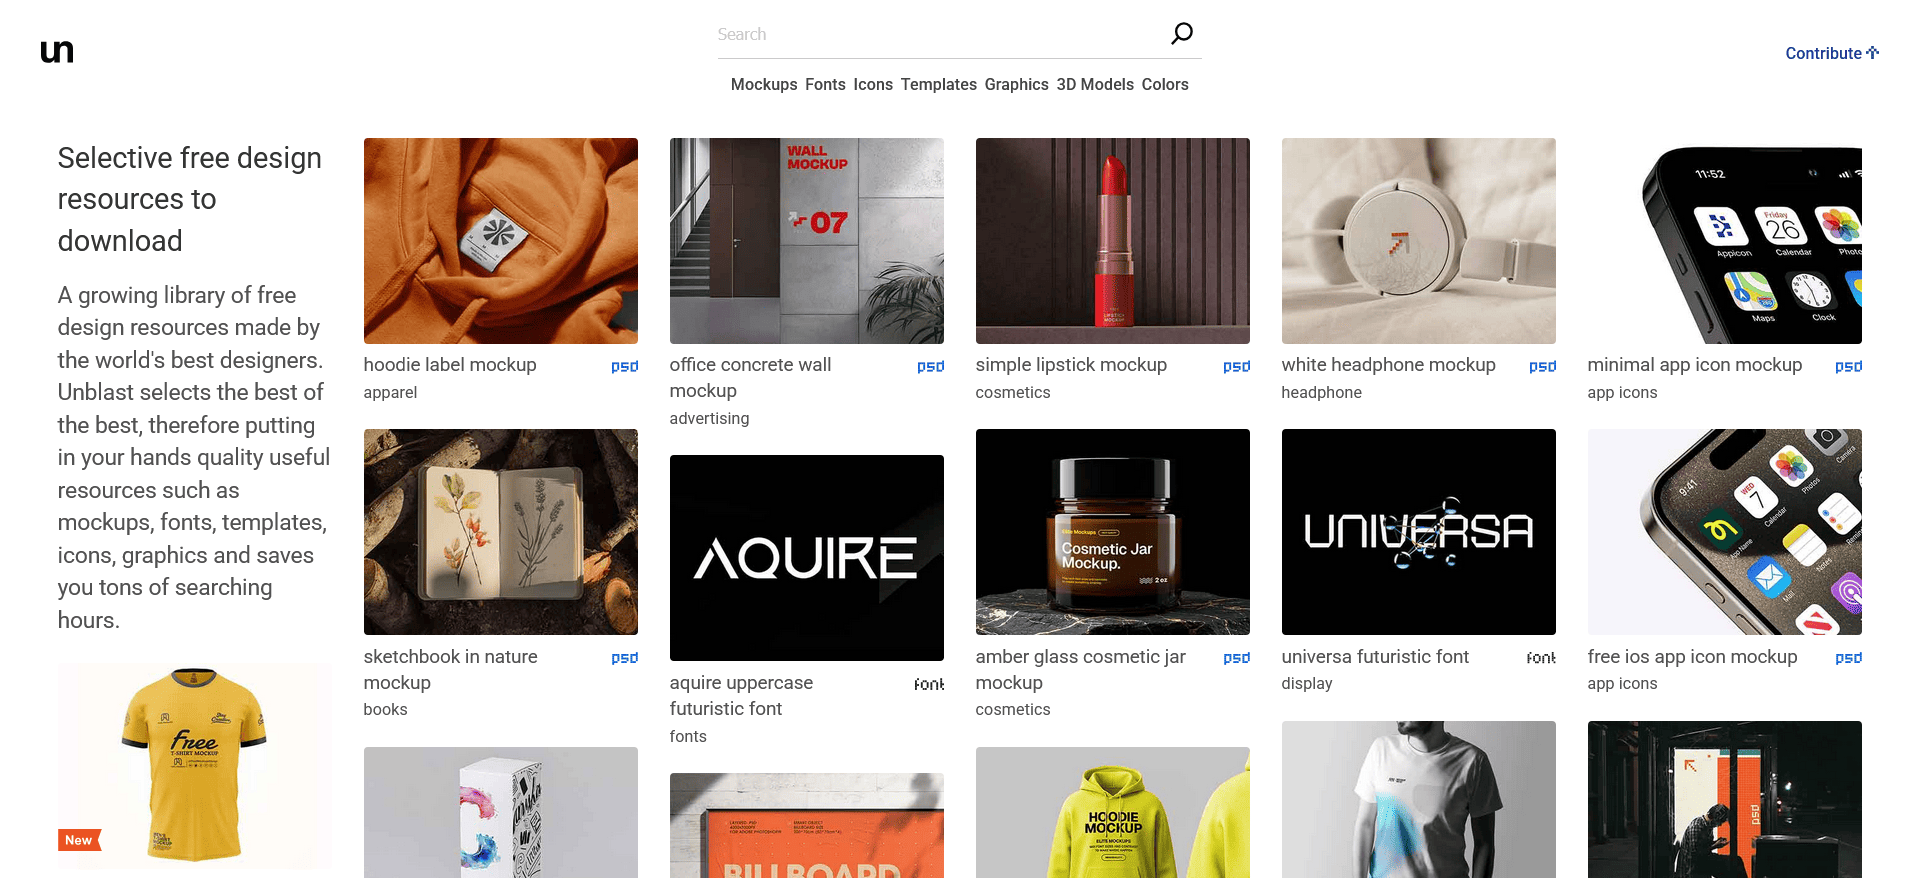Click the psd badge beside simple lipstick mockup

point(1236,367)
